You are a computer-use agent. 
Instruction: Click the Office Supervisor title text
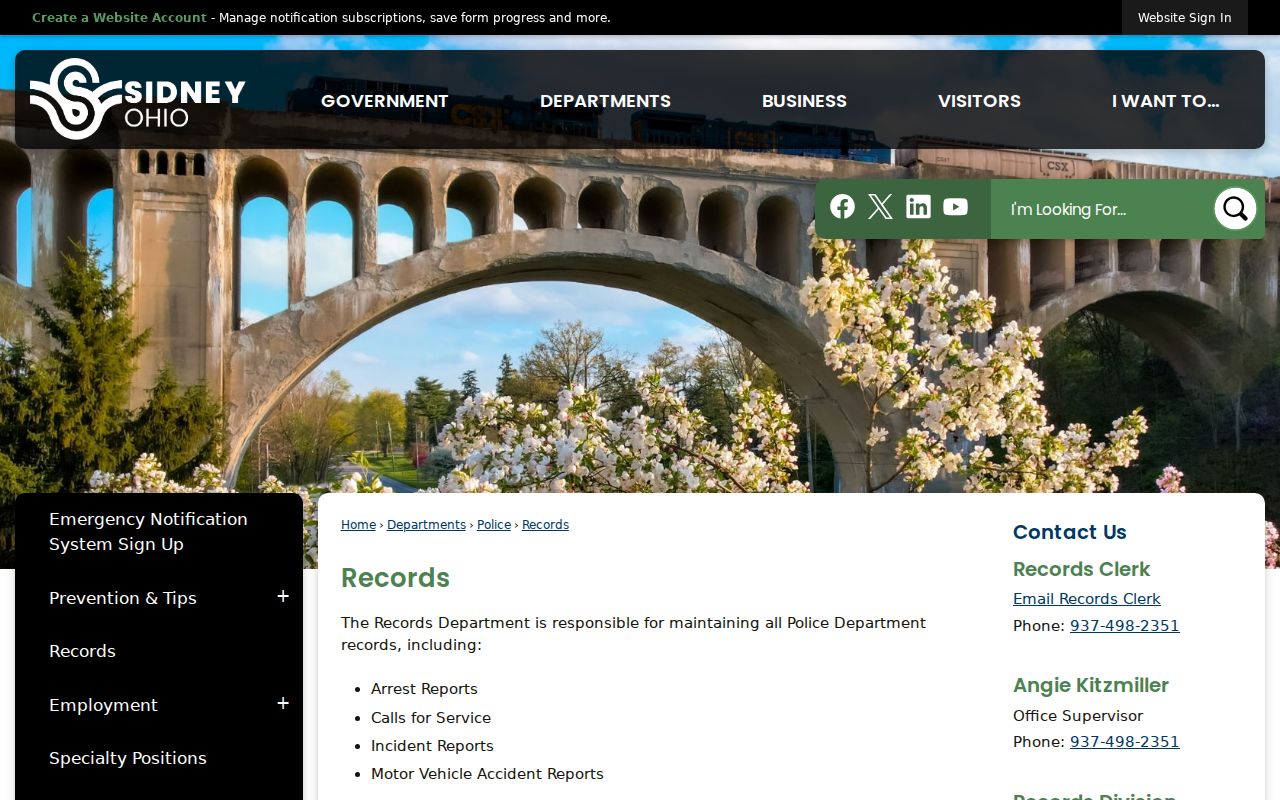point(1078,716)
